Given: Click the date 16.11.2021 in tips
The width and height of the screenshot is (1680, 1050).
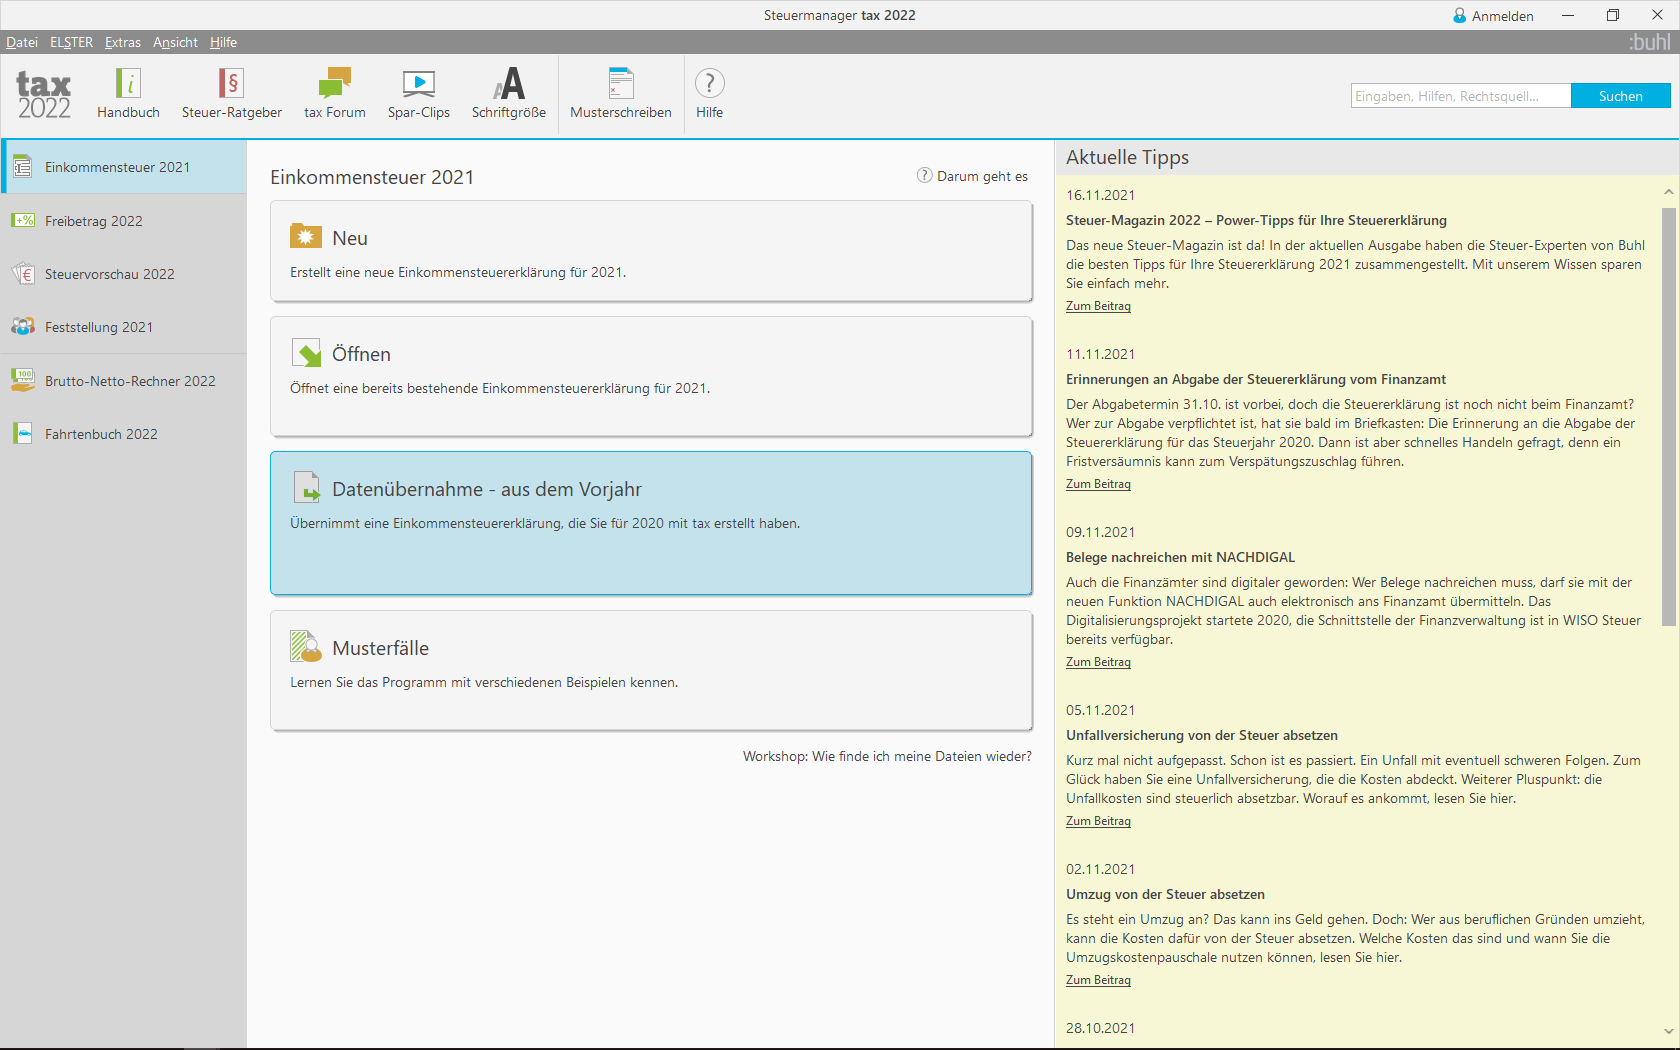Looking at the screenshot, I should pyautogui.click(x=1100, y=195).
